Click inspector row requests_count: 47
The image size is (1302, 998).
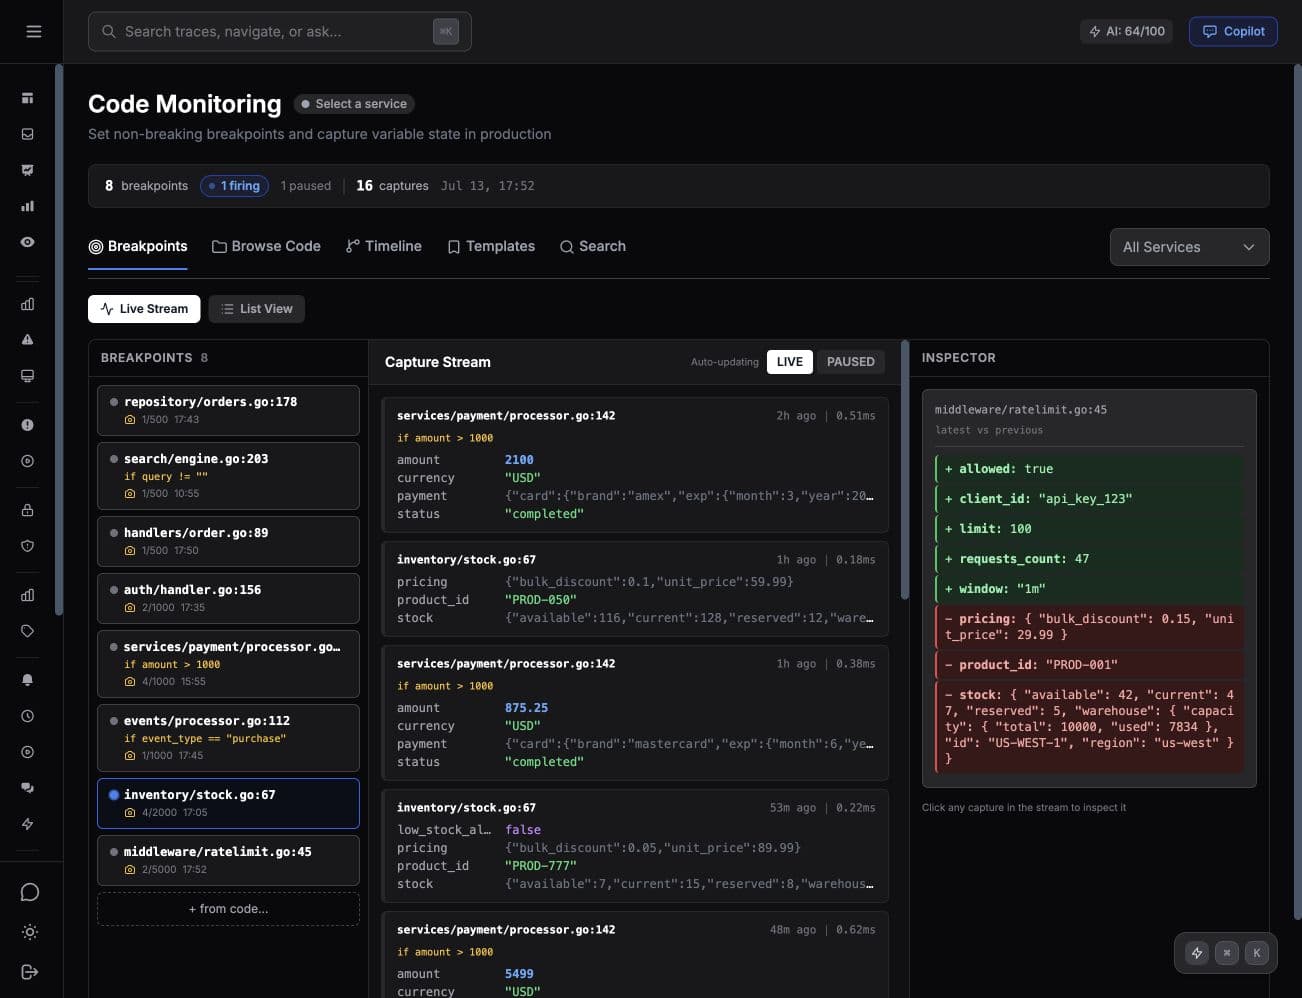click(1089, 559)
